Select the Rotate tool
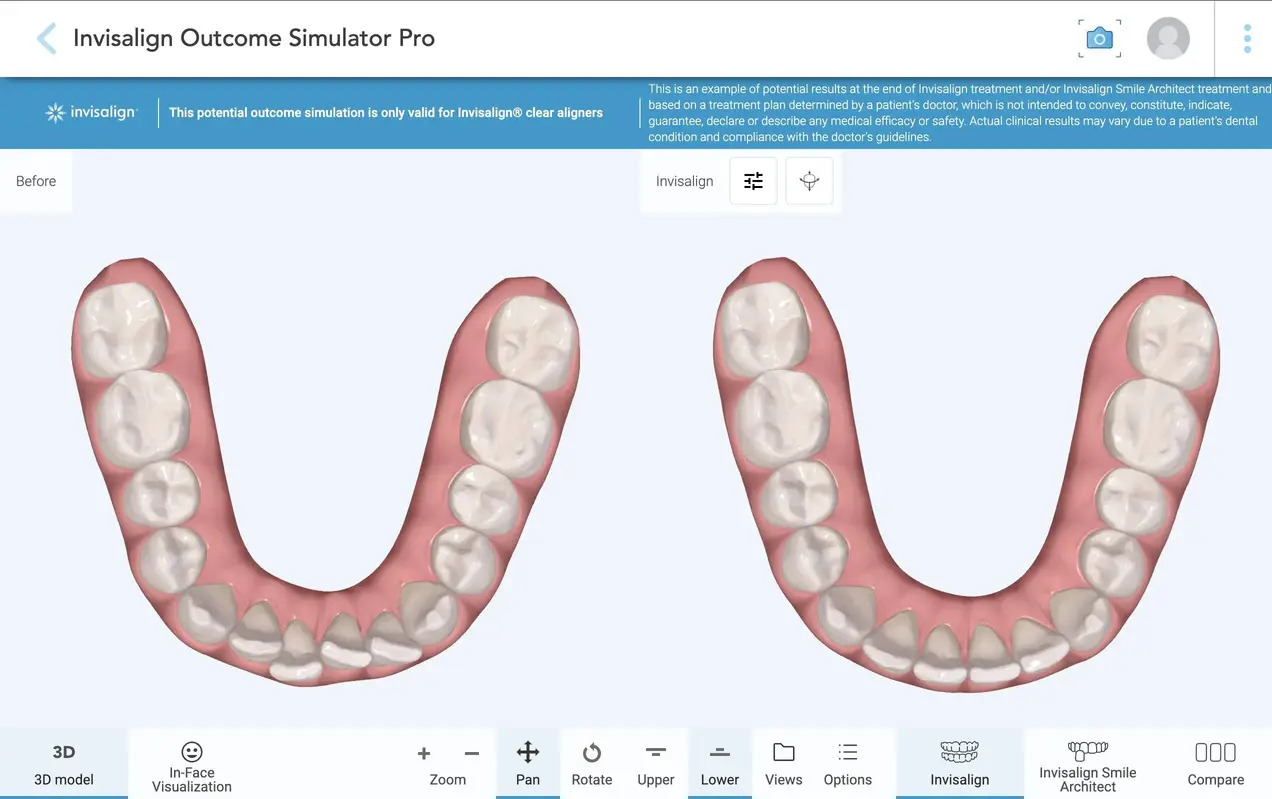This screenshot has width=1272, height=799. click(x=592, y=764)
